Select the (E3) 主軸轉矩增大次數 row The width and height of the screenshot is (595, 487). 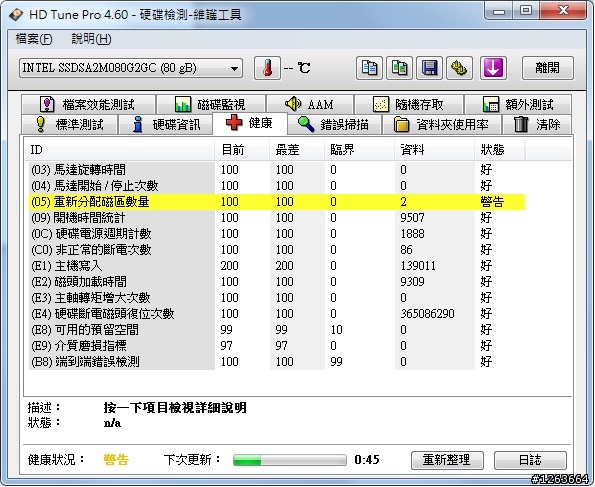277,298
